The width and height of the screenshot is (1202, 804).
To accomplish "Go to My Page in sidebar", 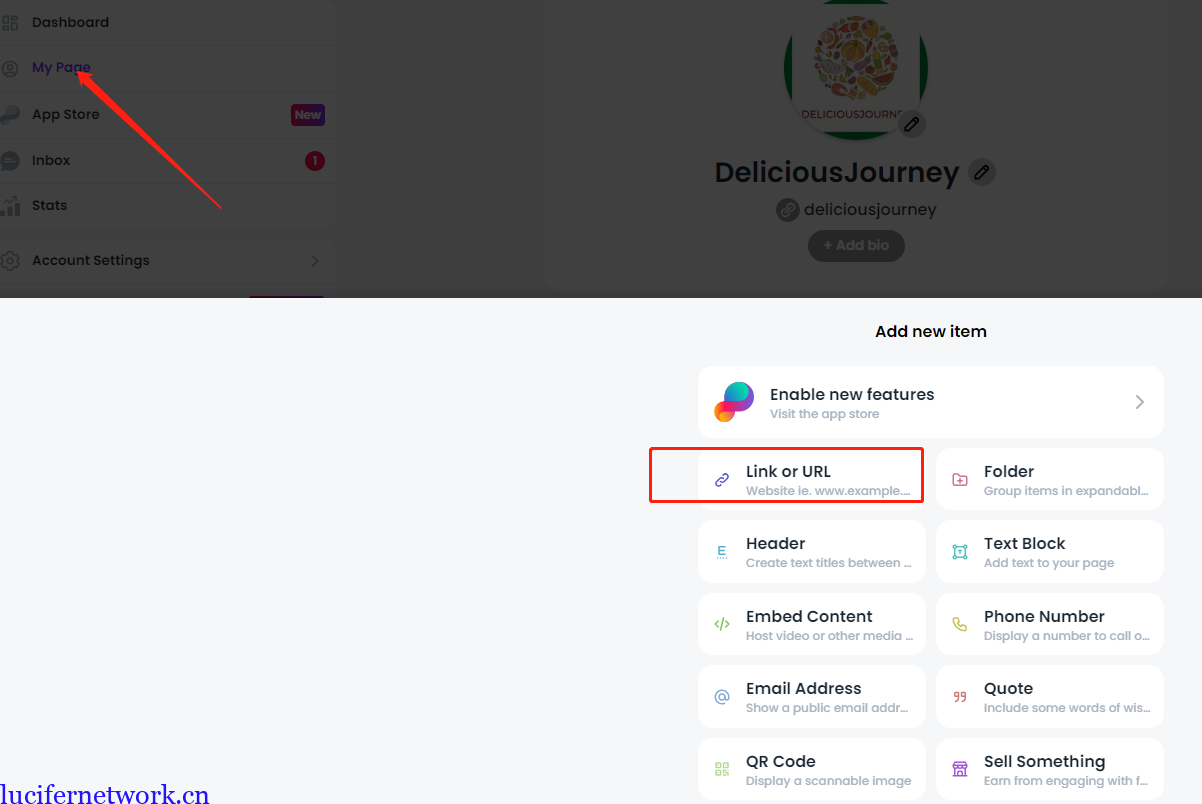I will click(61, 68).
